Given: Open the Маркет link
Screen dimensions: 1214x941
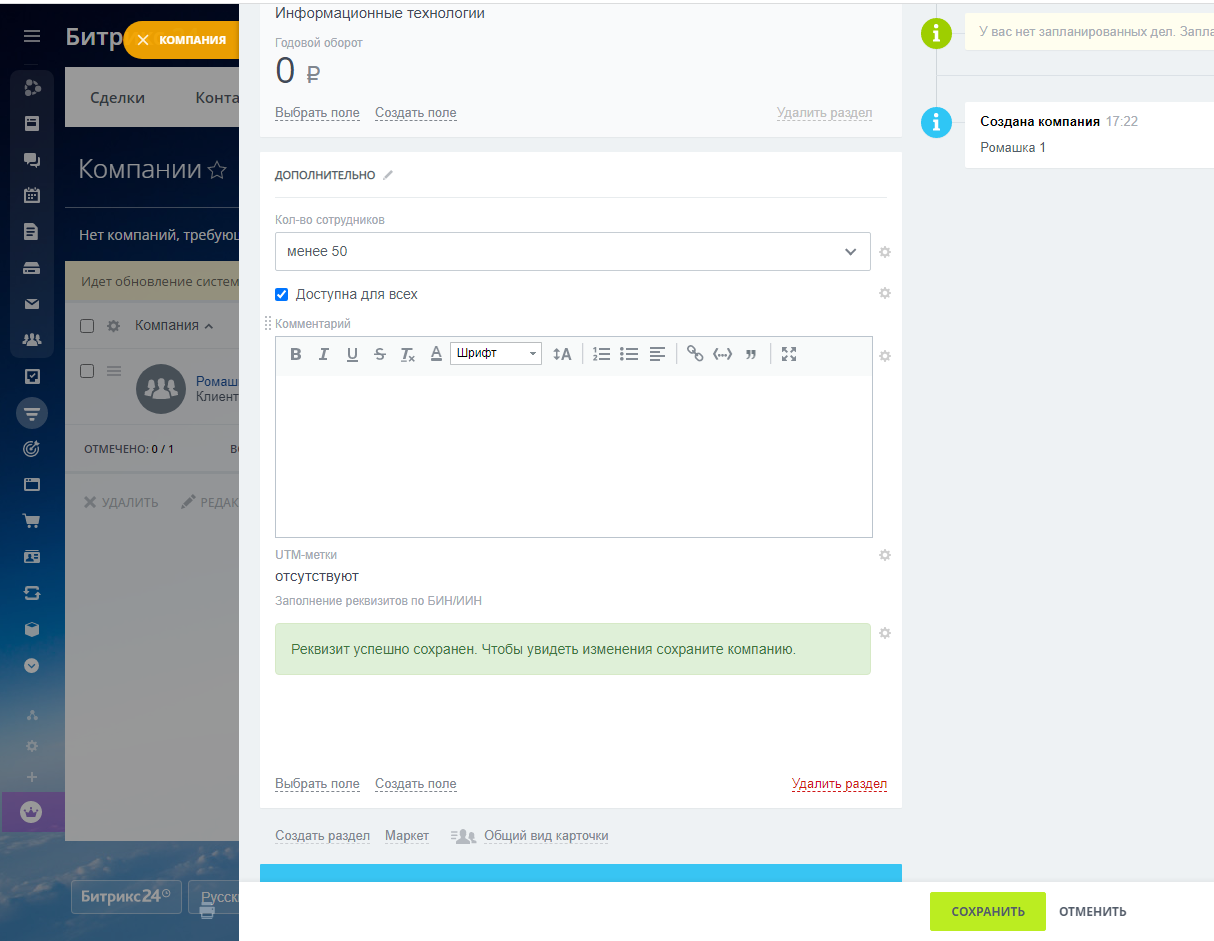Looking at the screenshot, I should [407, 836].
